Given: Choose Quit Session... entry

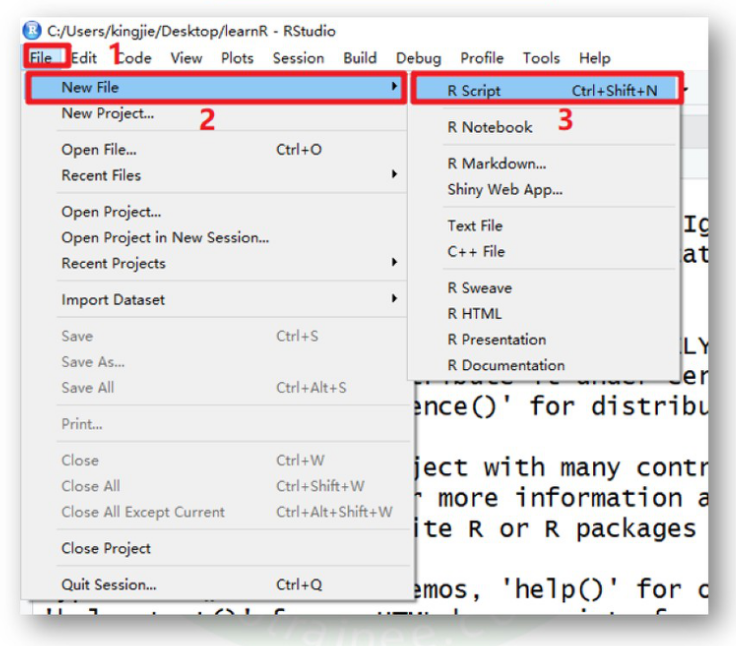Looking at the screenshot, I should 109,584.
